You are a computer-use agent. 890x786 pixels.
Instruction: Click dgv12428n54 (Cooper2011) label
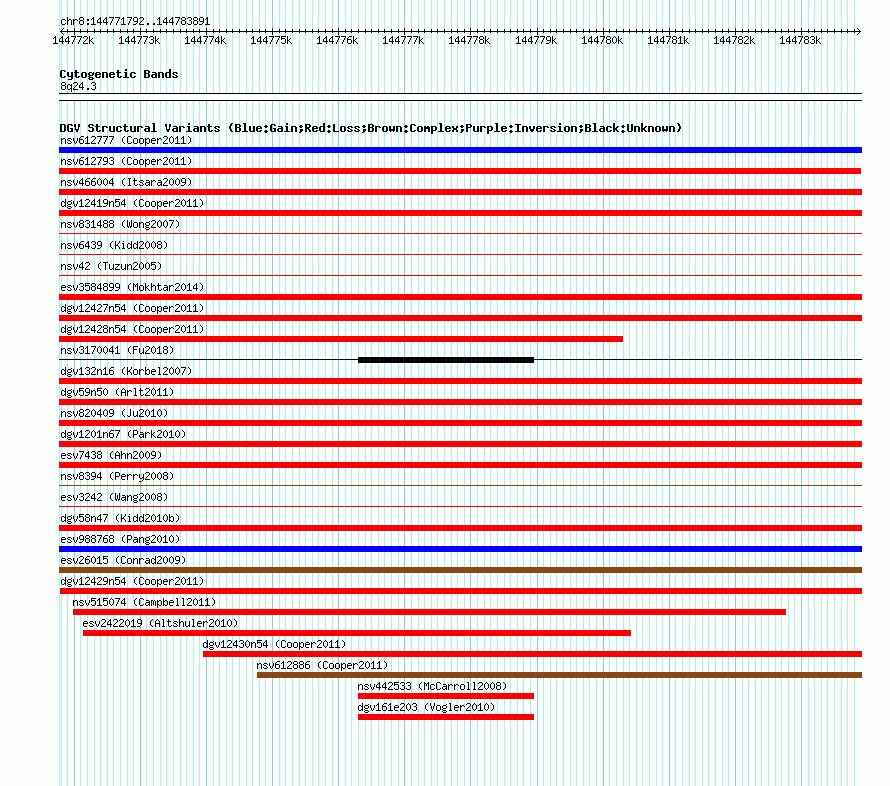pos(132,329)
